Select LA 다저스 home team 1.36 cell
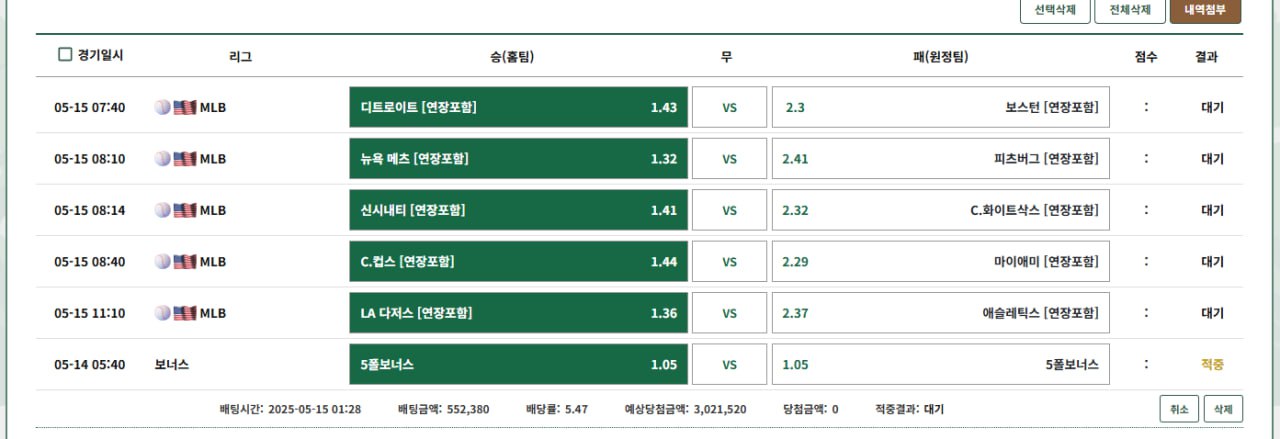This screenshot has height=439, width=1280. (519, 313)
